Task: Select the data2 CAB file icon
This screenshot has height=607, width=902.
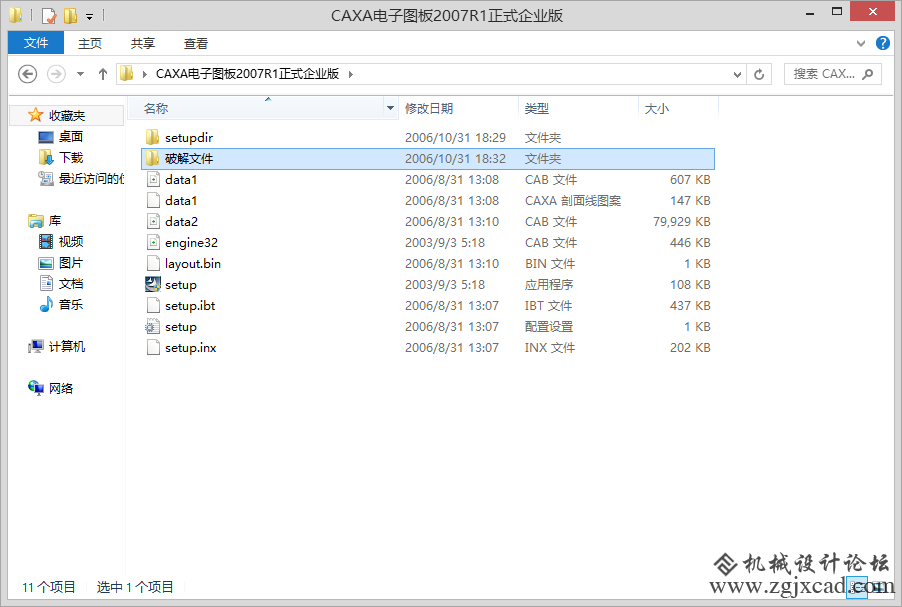Action: [x=153, y=221]
